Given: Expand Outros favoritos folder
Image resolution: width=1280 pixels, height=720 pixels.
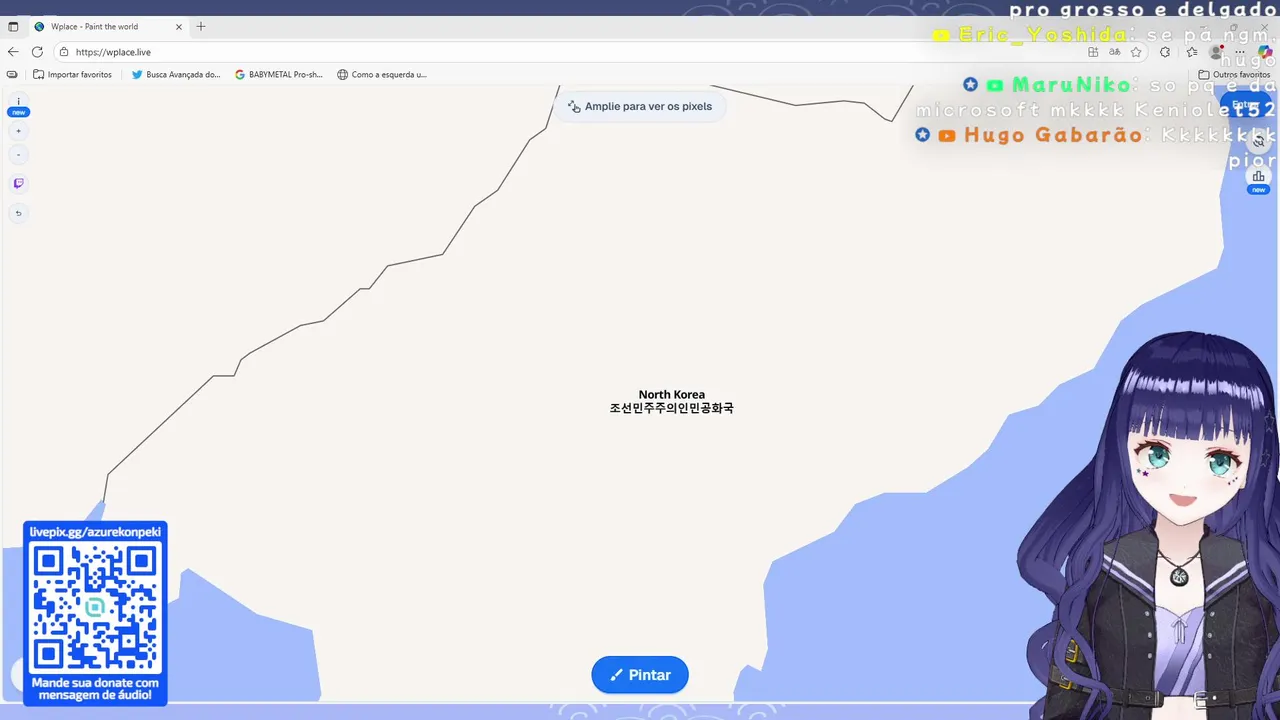Looking at the screenshot, I should [1234, 74].
